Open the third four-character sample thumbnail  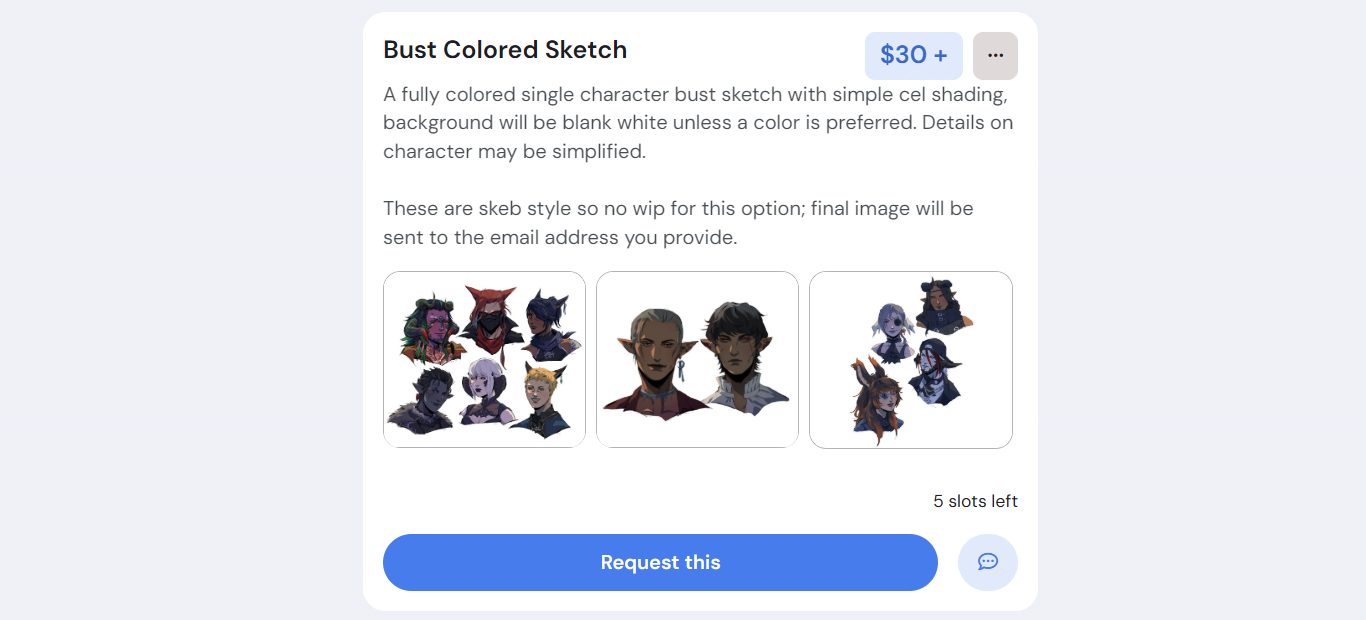pyautogui.click(x=910, y=360)
